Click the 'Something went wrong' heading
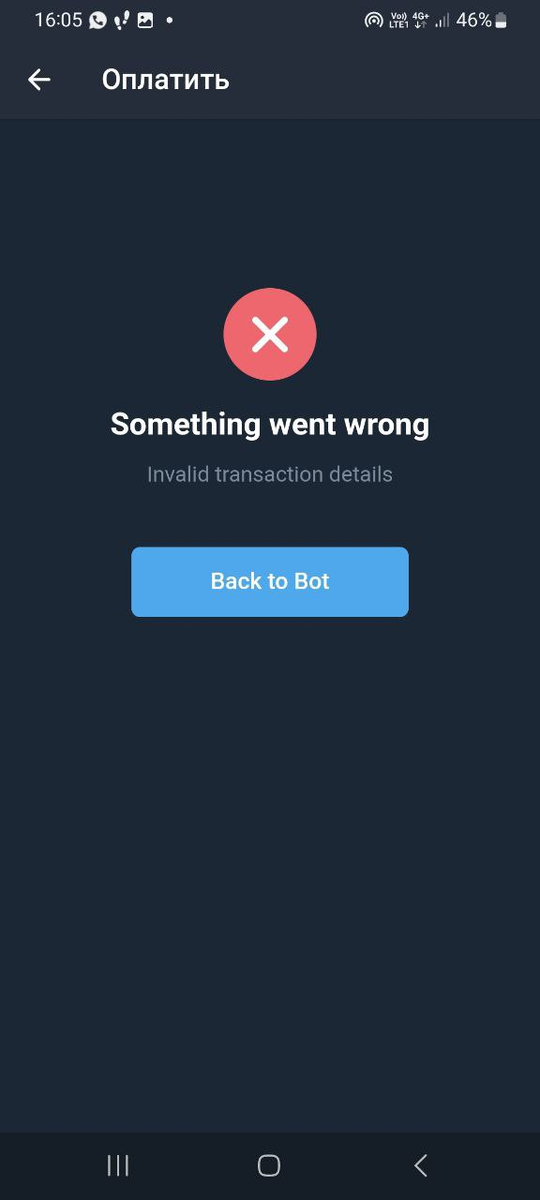 click(x=270, y=424)
